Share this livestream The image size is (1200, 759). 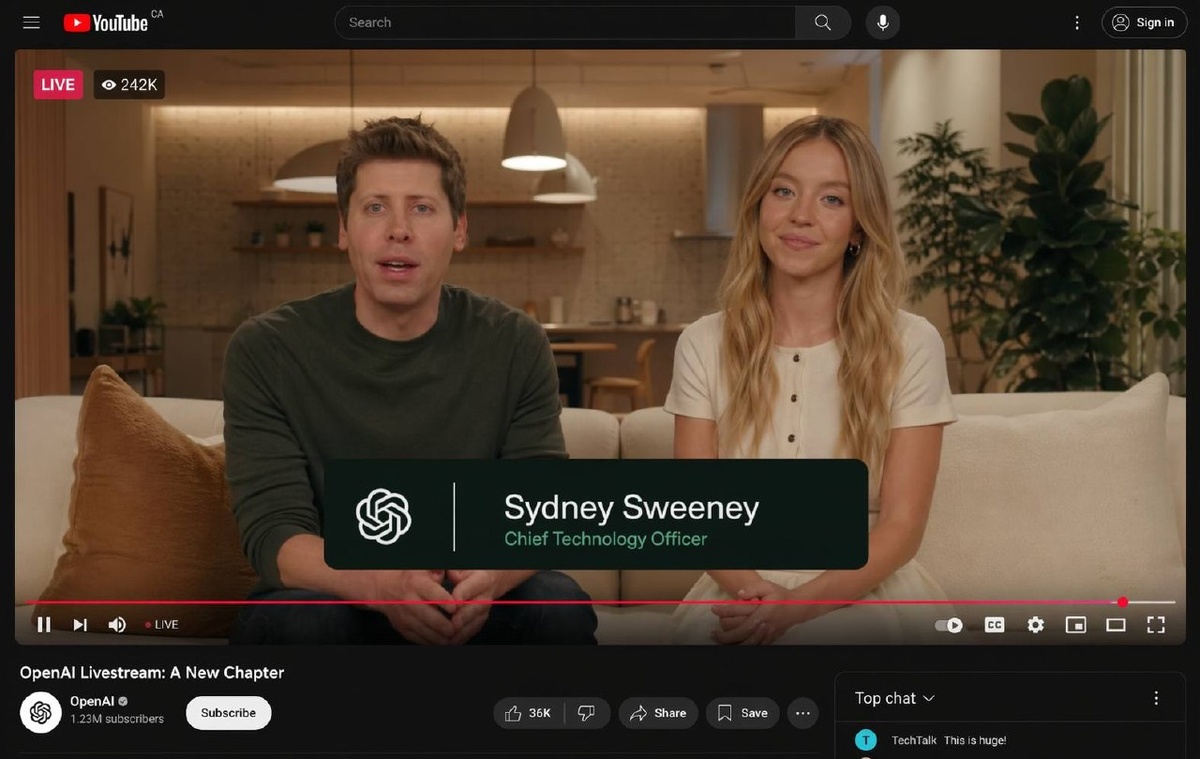[x=658, y=713]
